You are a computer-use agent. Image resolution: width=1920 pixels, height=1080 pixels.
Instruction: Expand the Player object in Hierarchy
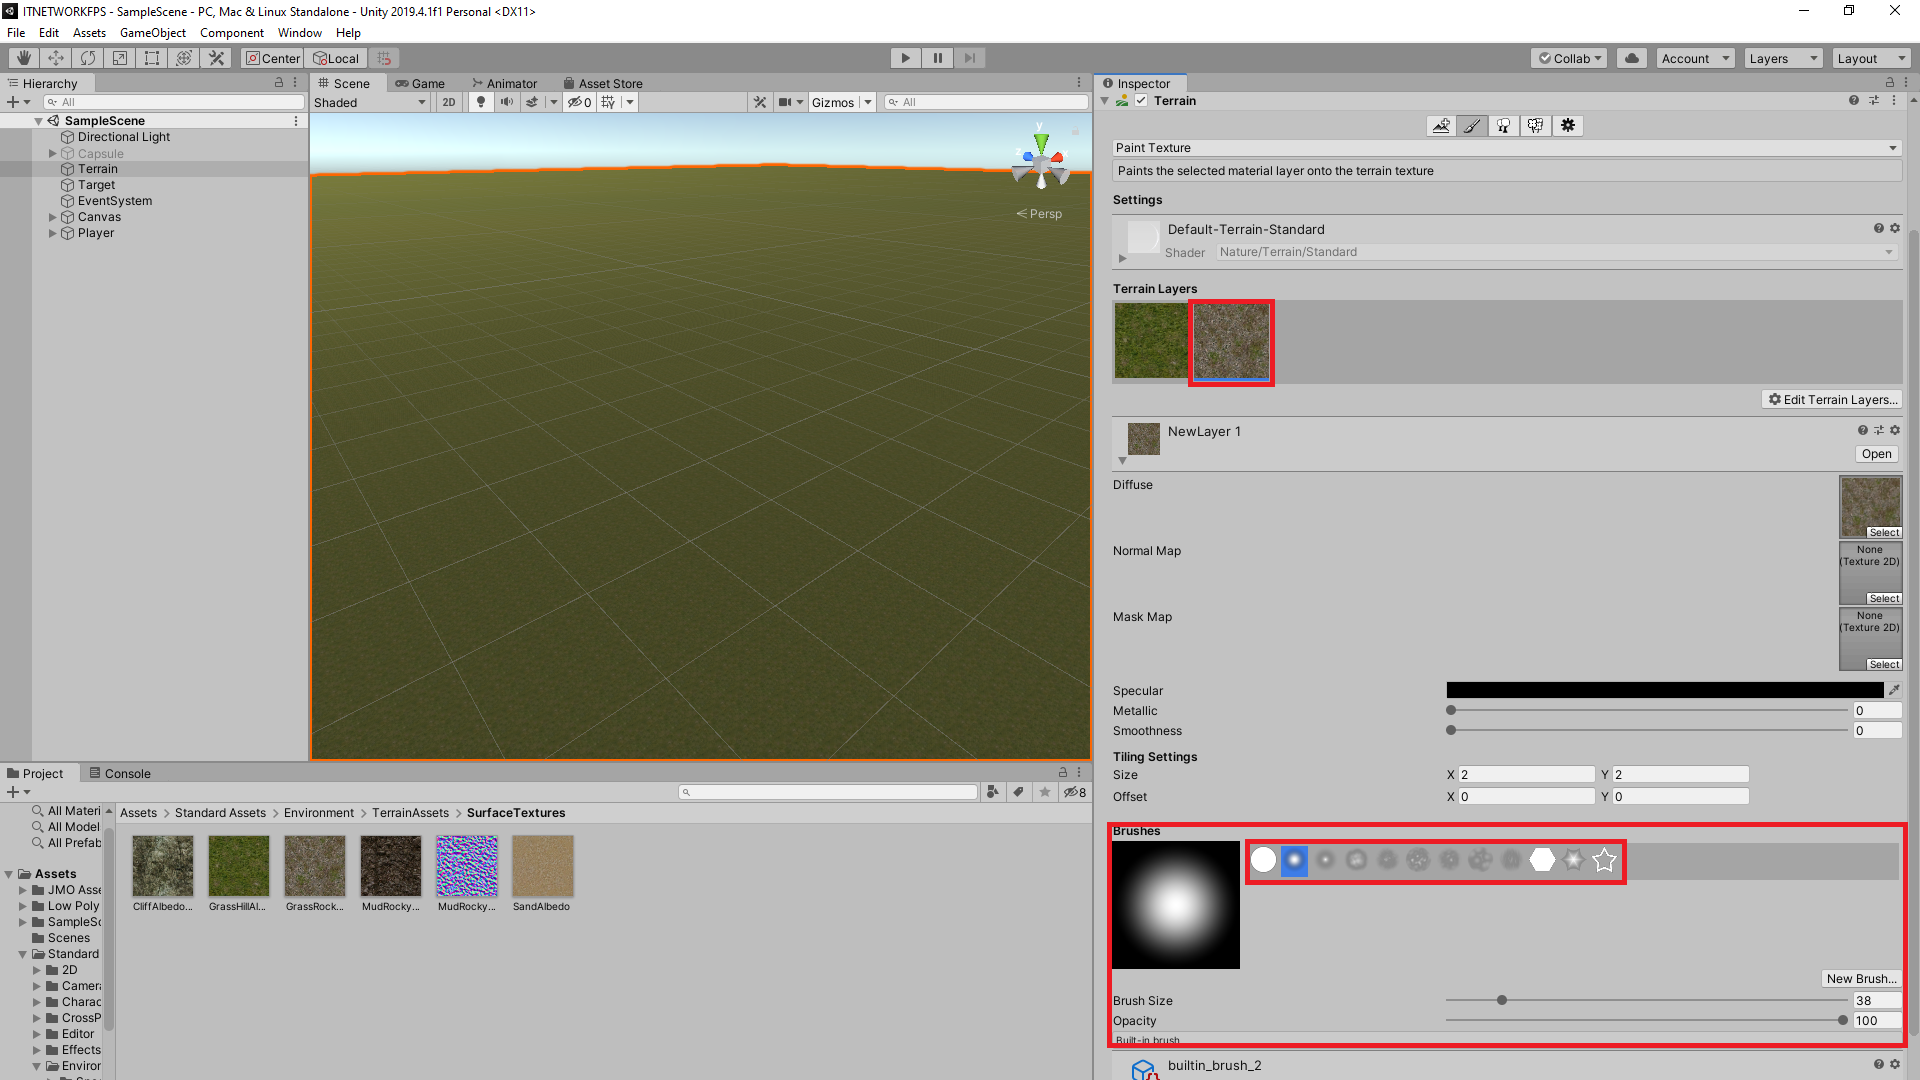click(x=52, y=232)
